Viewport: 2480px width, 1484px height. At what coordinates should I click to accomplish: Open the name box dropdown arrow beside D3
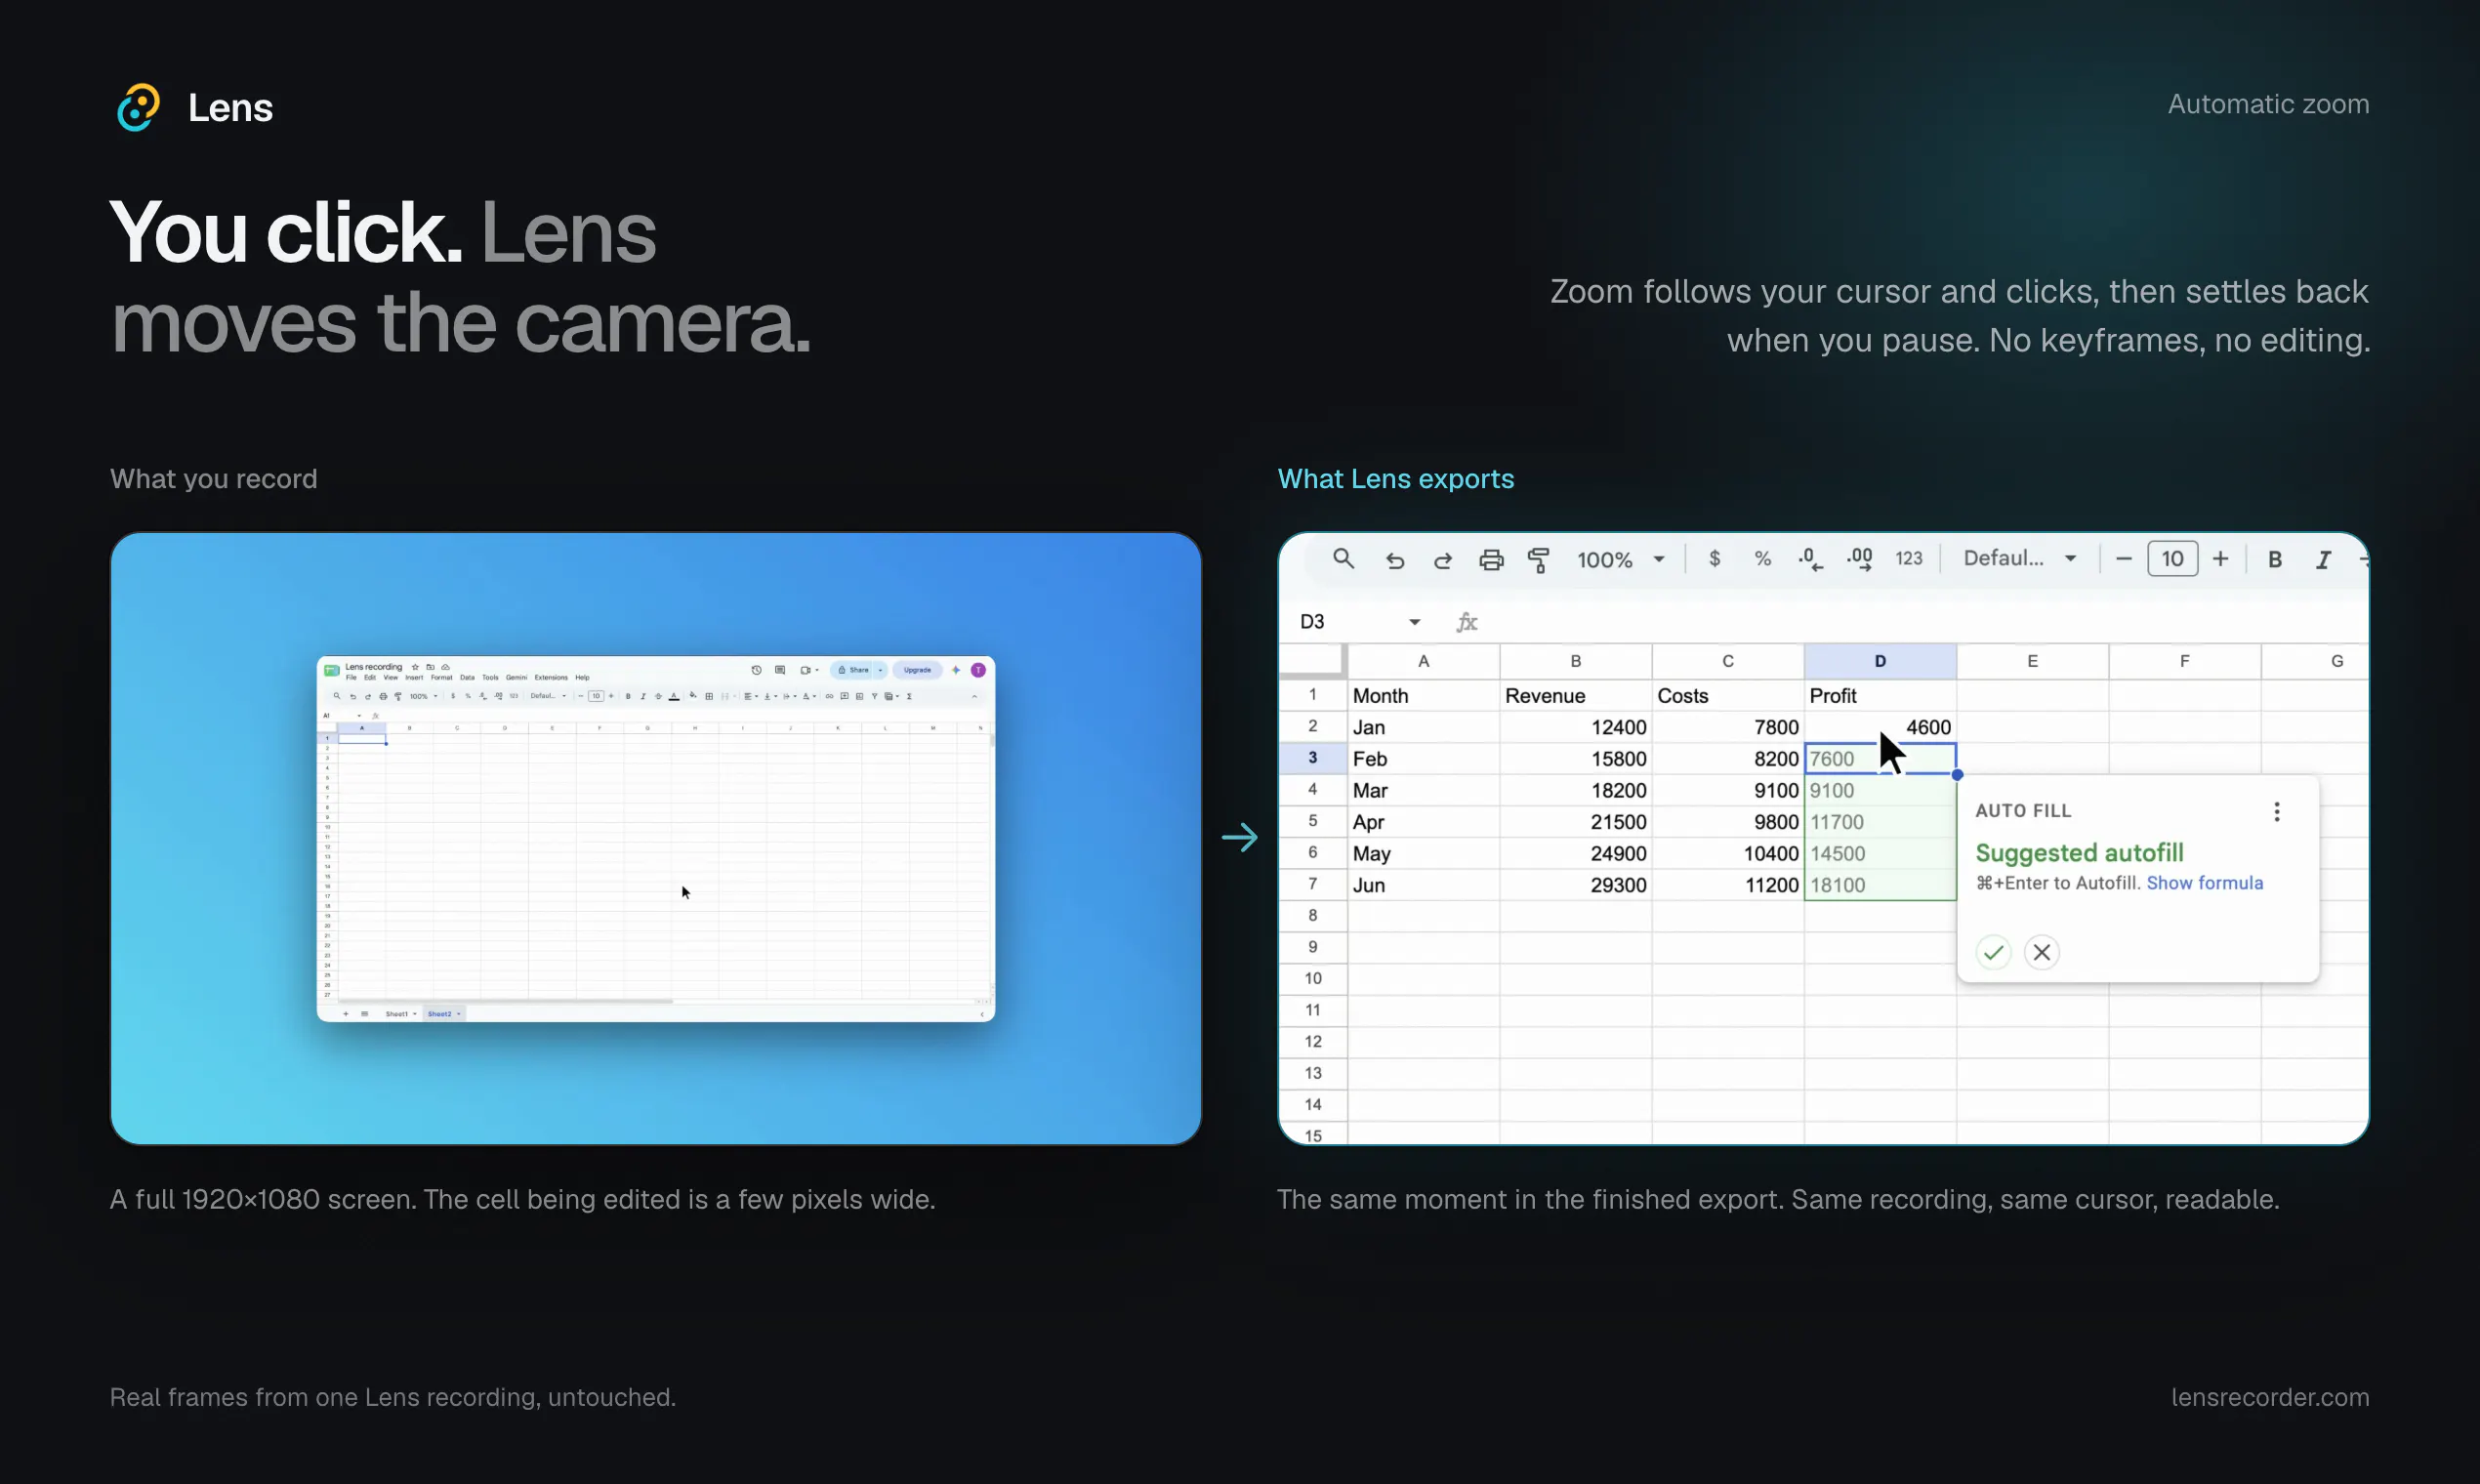point(1414,622)
